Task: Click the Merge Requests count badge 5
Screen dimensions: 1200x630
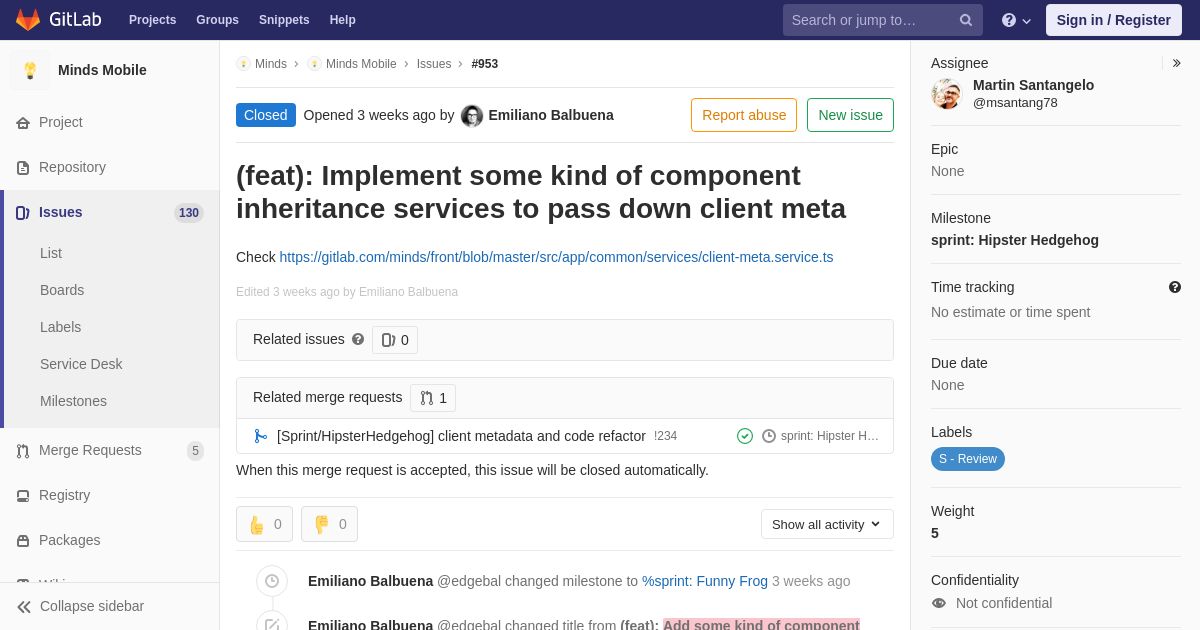Action: tap(195, 451)
